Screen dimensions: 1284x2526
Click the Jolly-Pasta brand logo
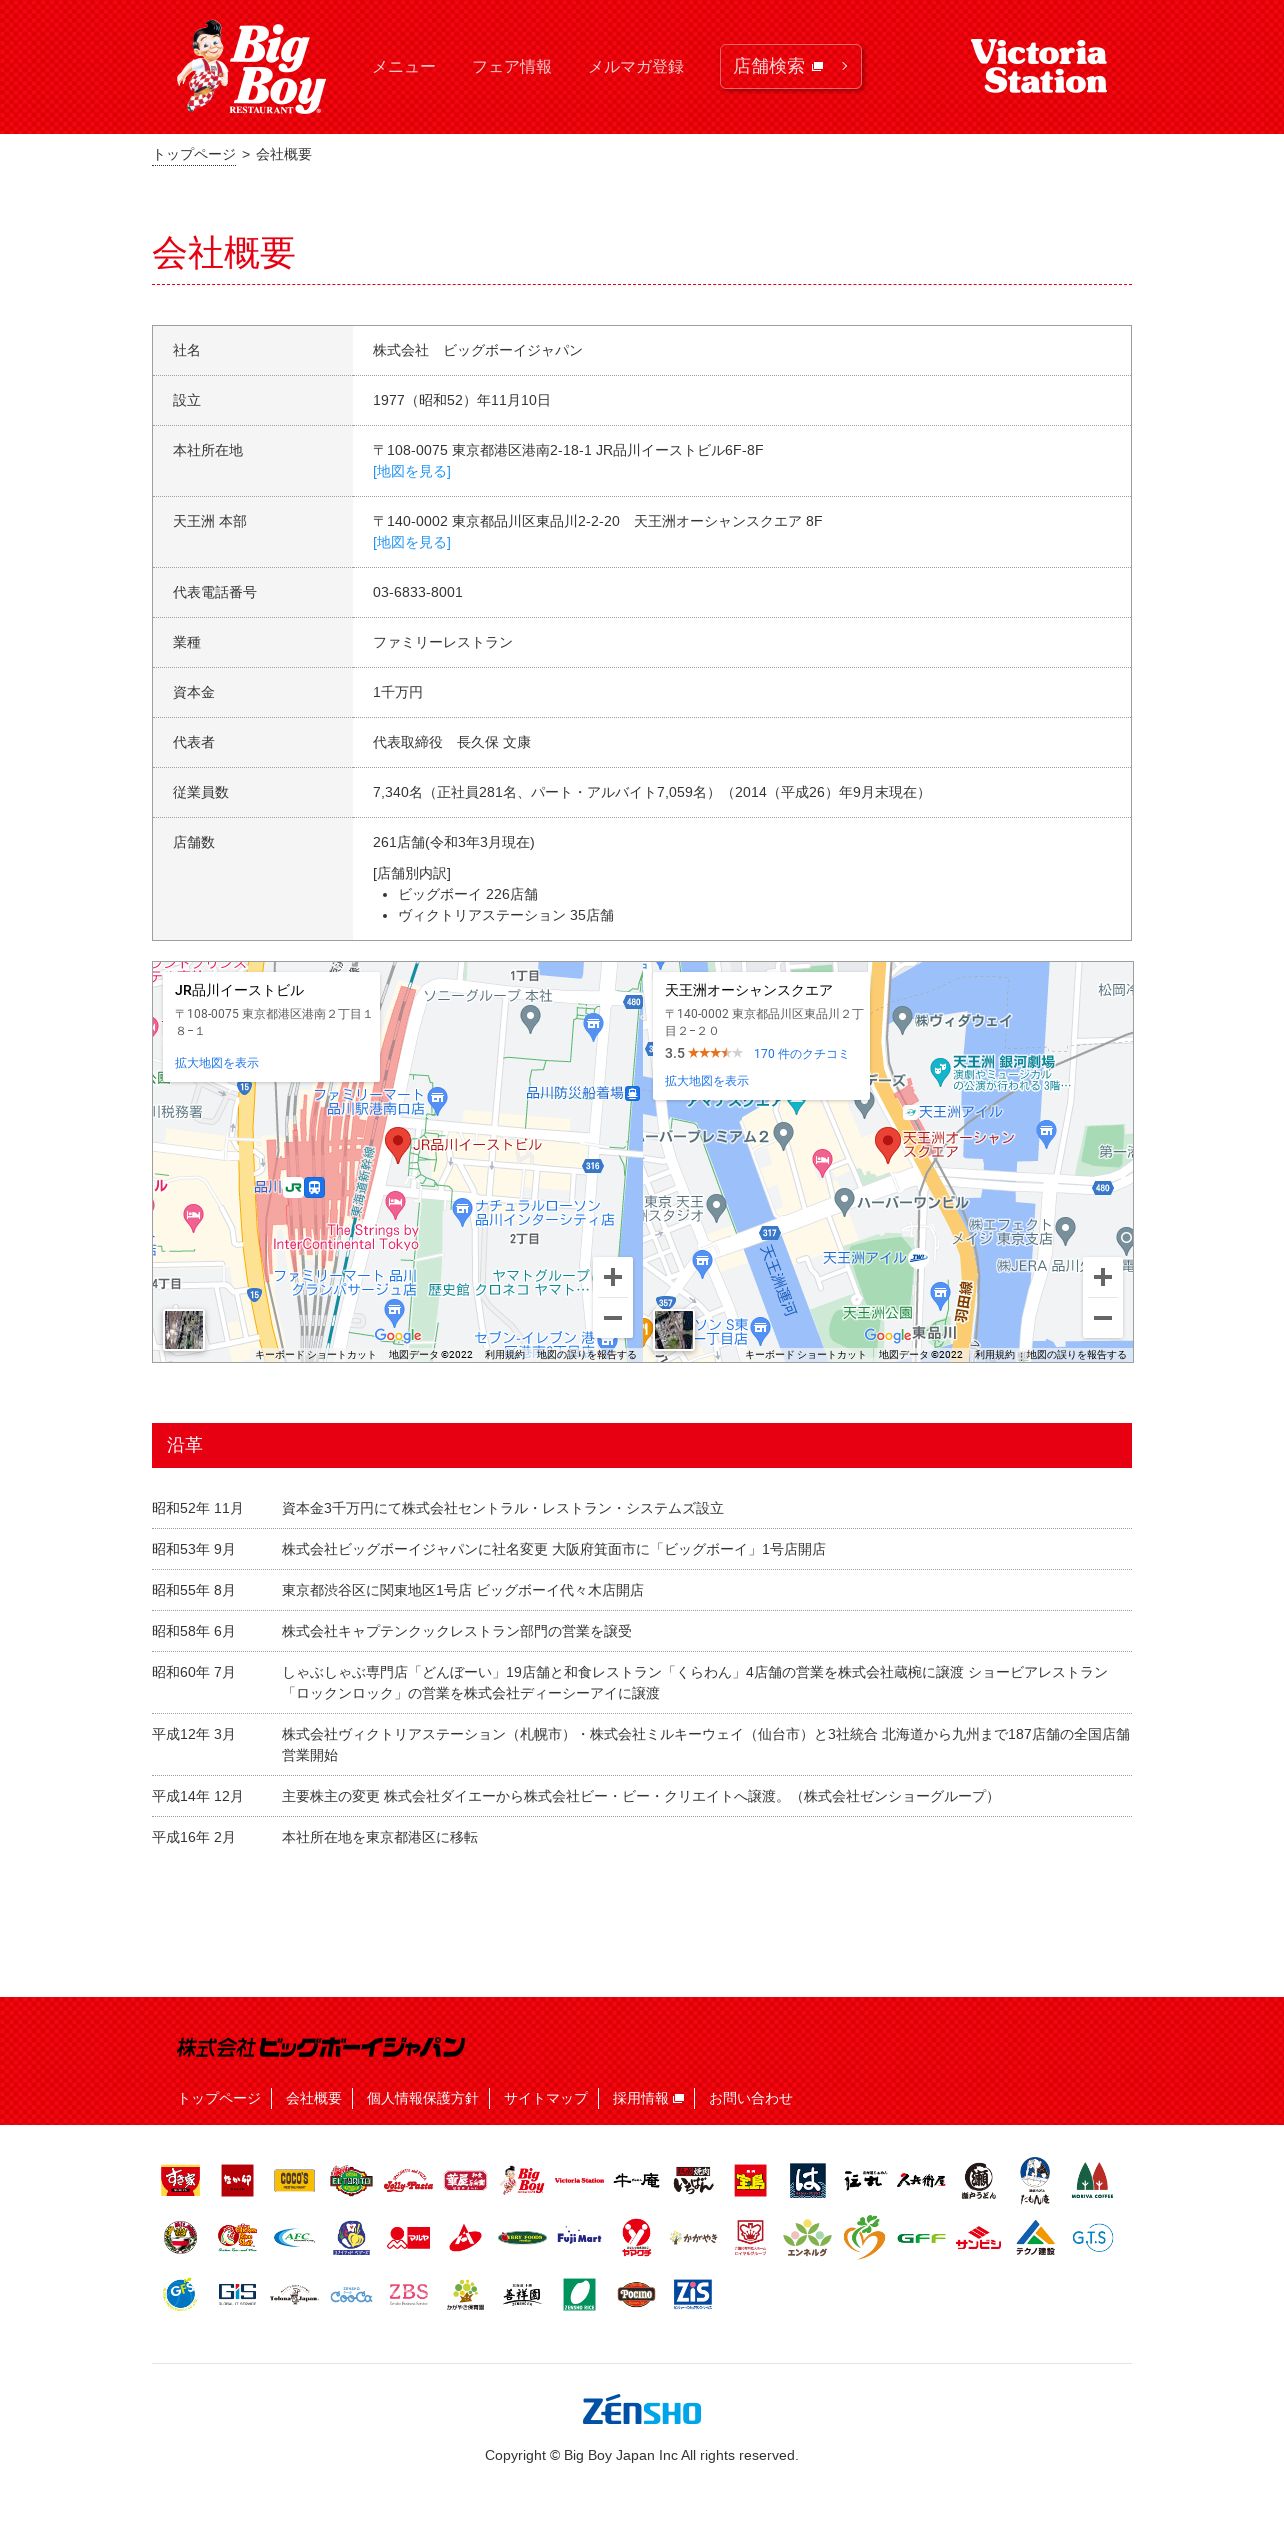click(x=408, y=2180)
